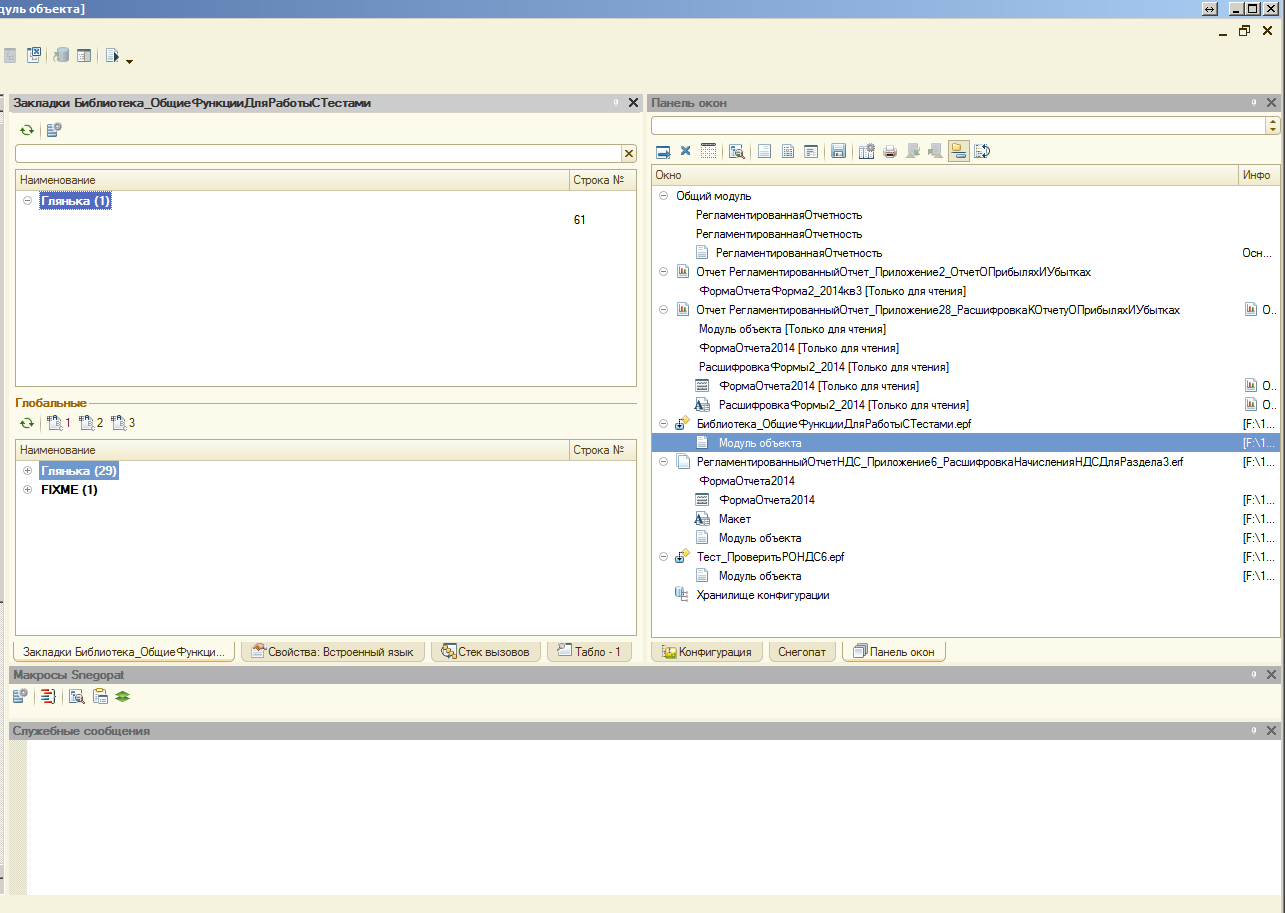
Task: Select Модуль объекта under Тест_ПроверитьРОНДС6.epf
Action: [x=759, y=576]
